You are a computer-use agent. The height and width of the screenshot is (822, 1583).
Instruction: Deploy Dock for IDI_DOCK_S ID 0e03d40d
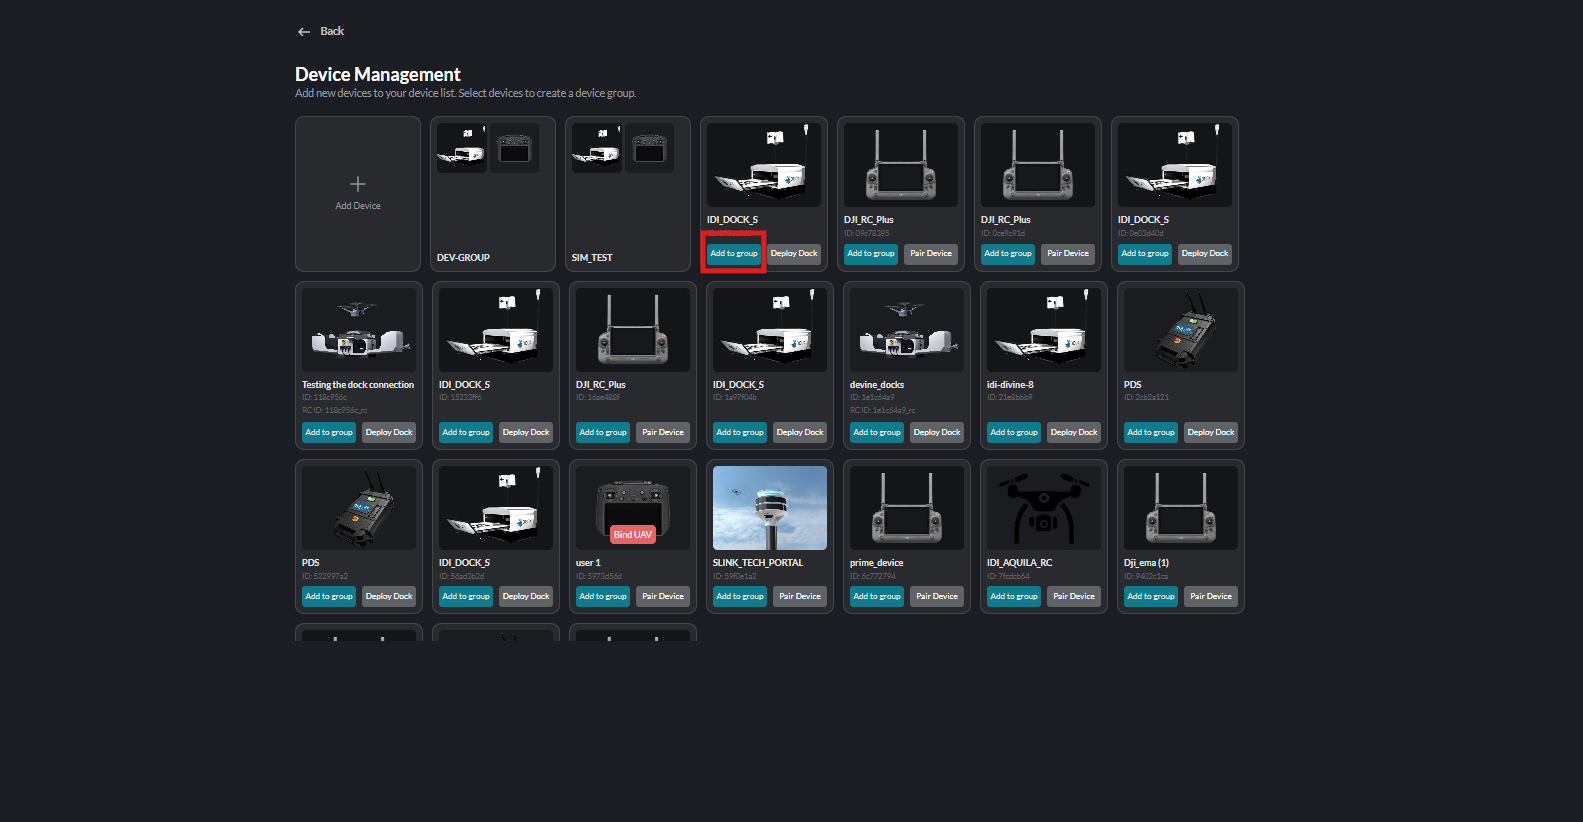coord(1205,254)
